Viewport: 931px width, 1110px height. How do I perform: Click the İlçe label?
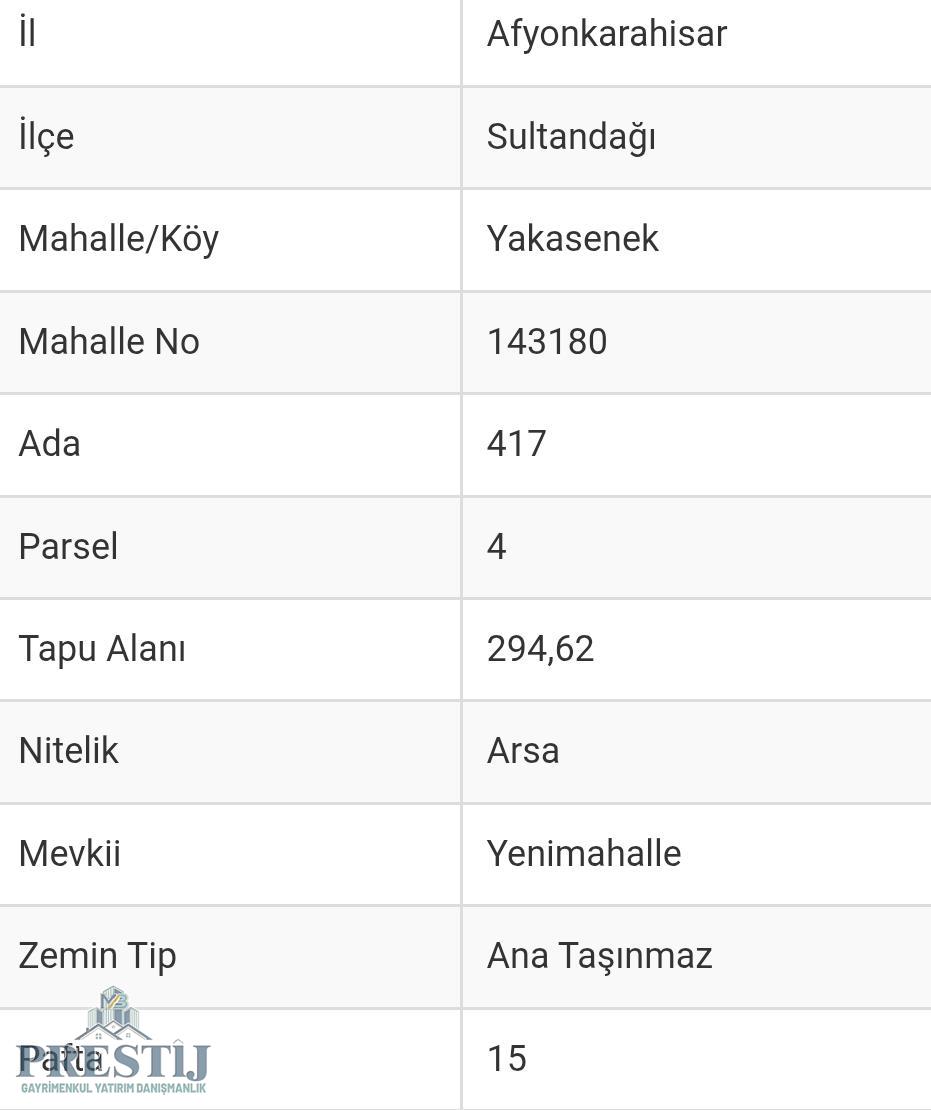pyautogui.click(x=46, y=136)
